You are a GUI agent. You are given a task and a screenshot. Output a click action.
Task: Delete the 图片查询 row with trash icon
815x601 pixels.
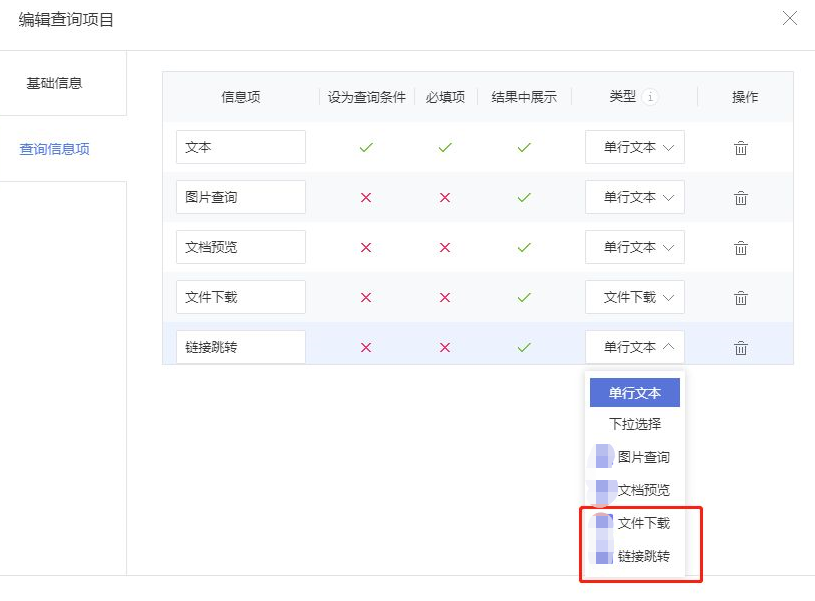click(741, 198)
